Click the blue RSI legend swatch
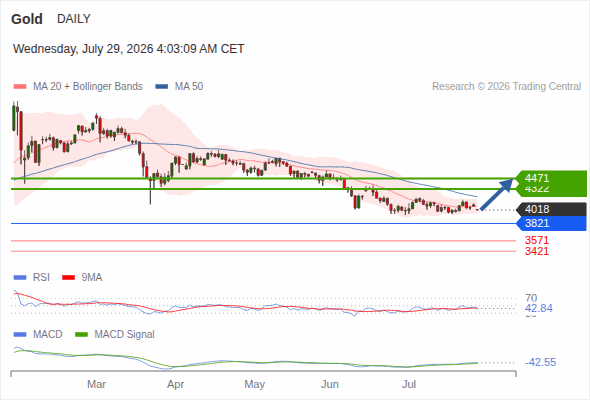 tap(20, 278)
